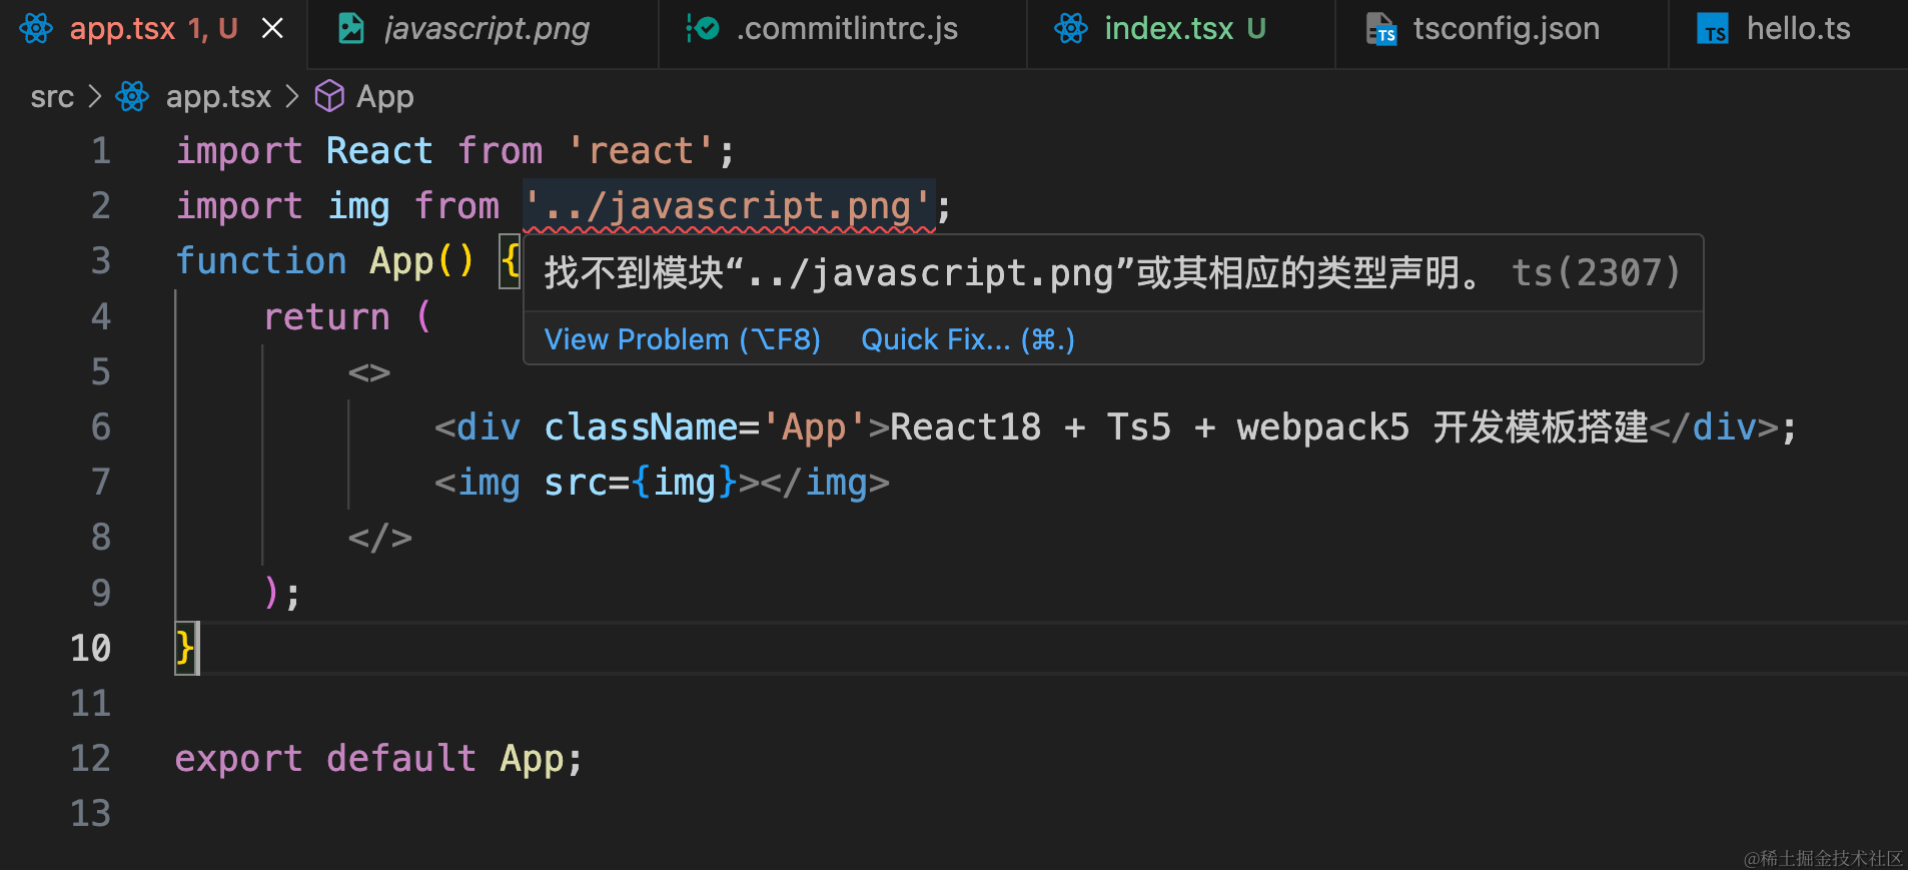Click the image file icon on javascript.png tab

351,29
